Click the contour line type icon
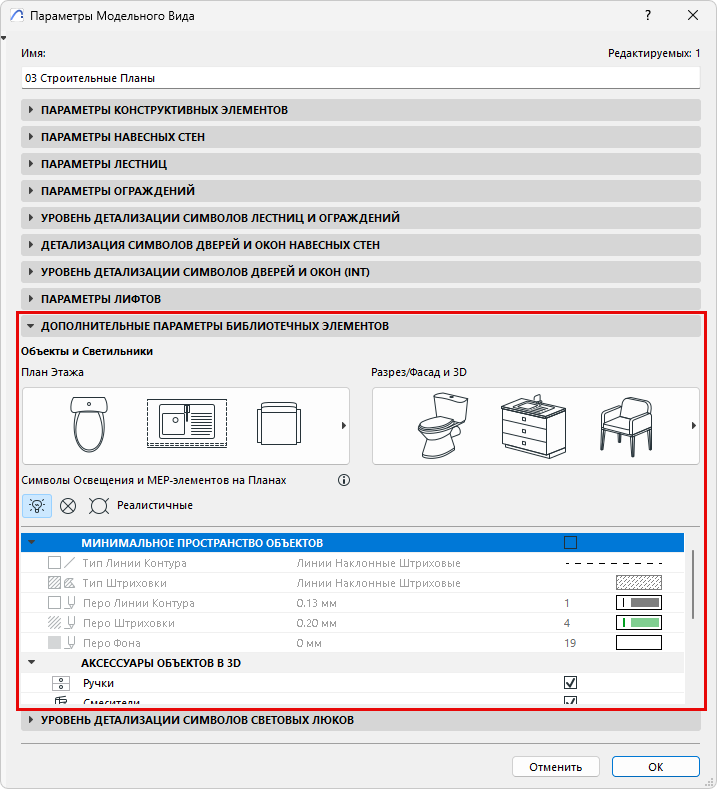The height and width of the screenshot is (789, 717). click(62, 563)
